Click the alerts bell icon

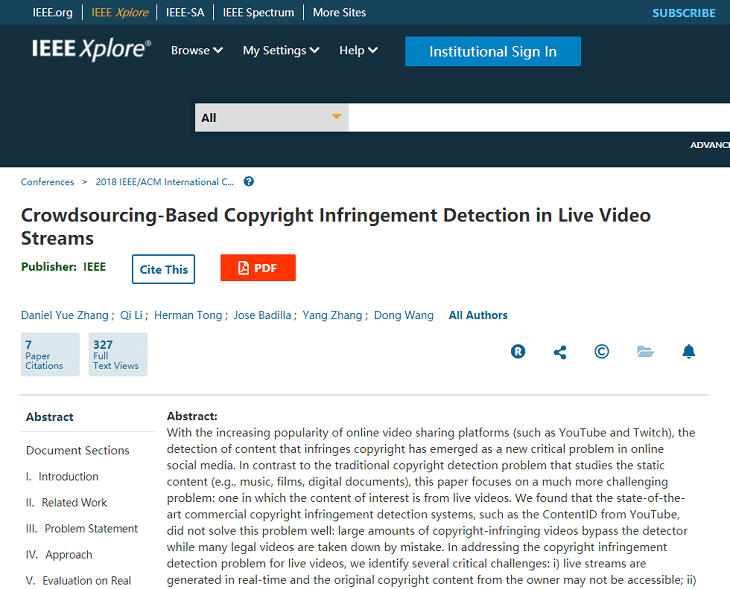689,351
